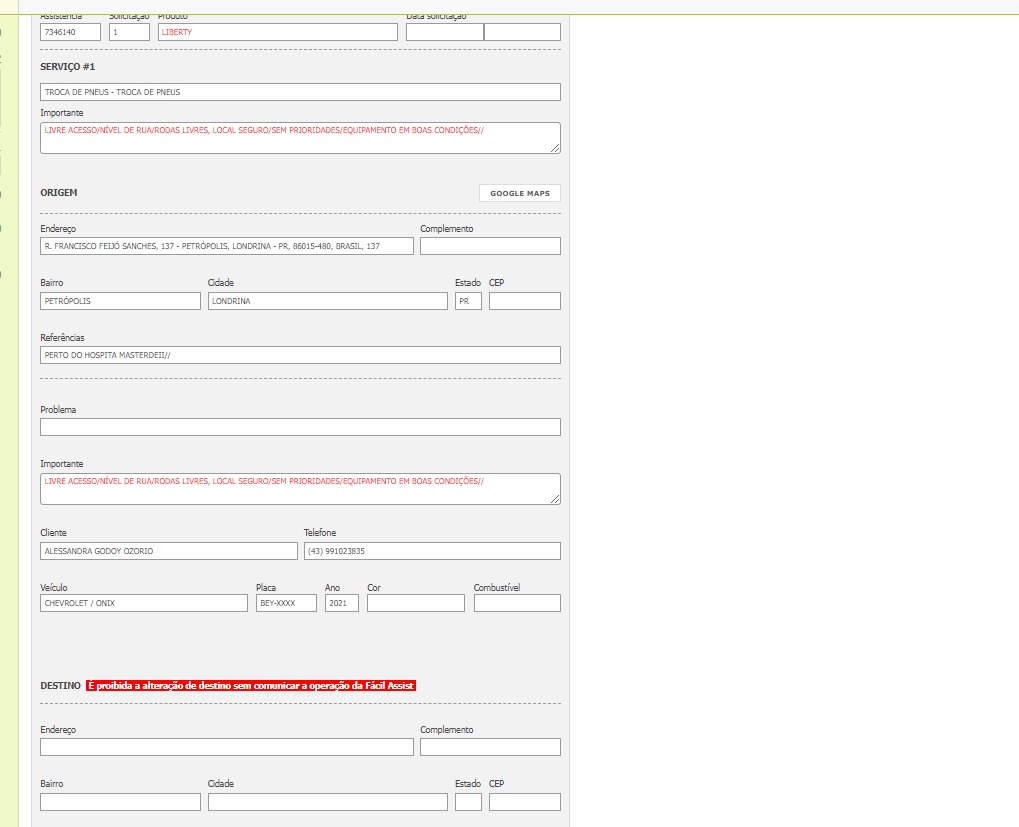Image resolution: width=1019 pixels, height=827 pixels.
Task: Focus the Destino Complemento field
Action: pos(490,746)
